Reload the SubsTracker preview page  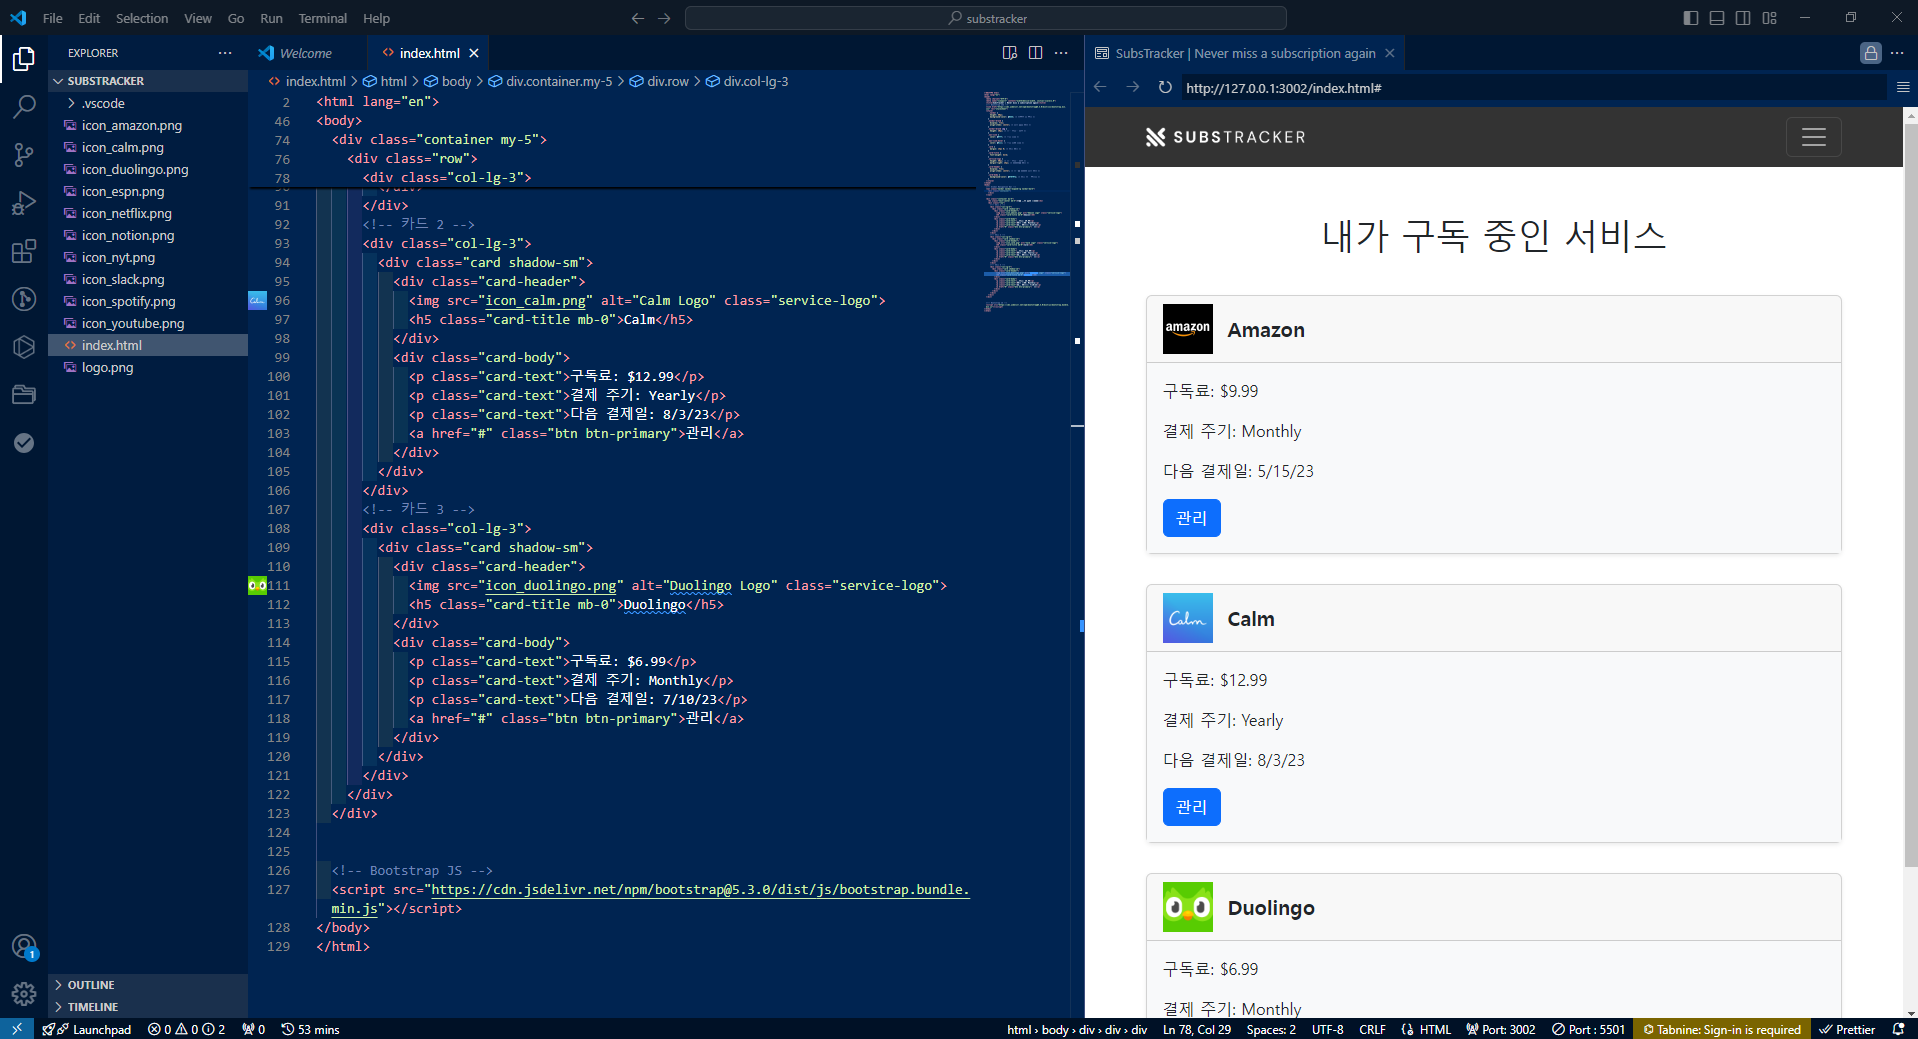[1165, 88]
